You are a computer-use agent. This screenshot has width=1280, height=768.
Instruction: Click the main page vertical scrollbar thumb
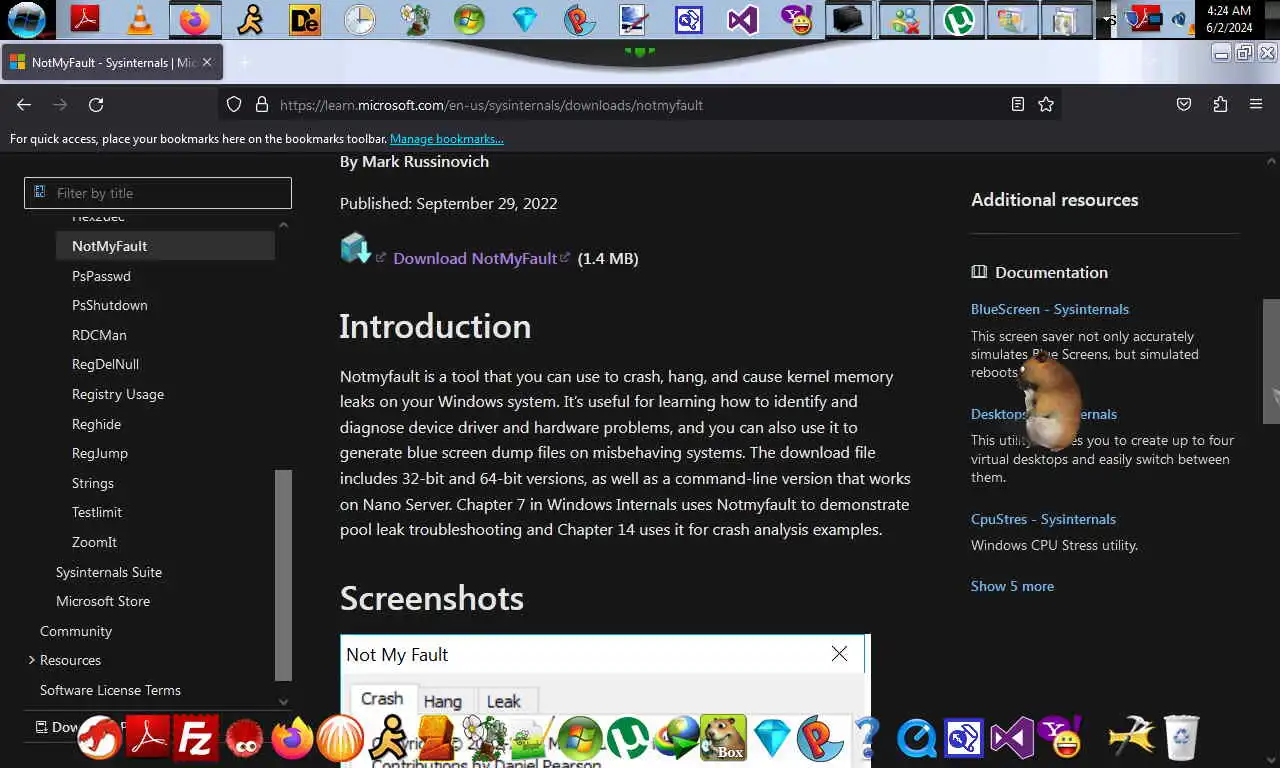click(1271, 361)
